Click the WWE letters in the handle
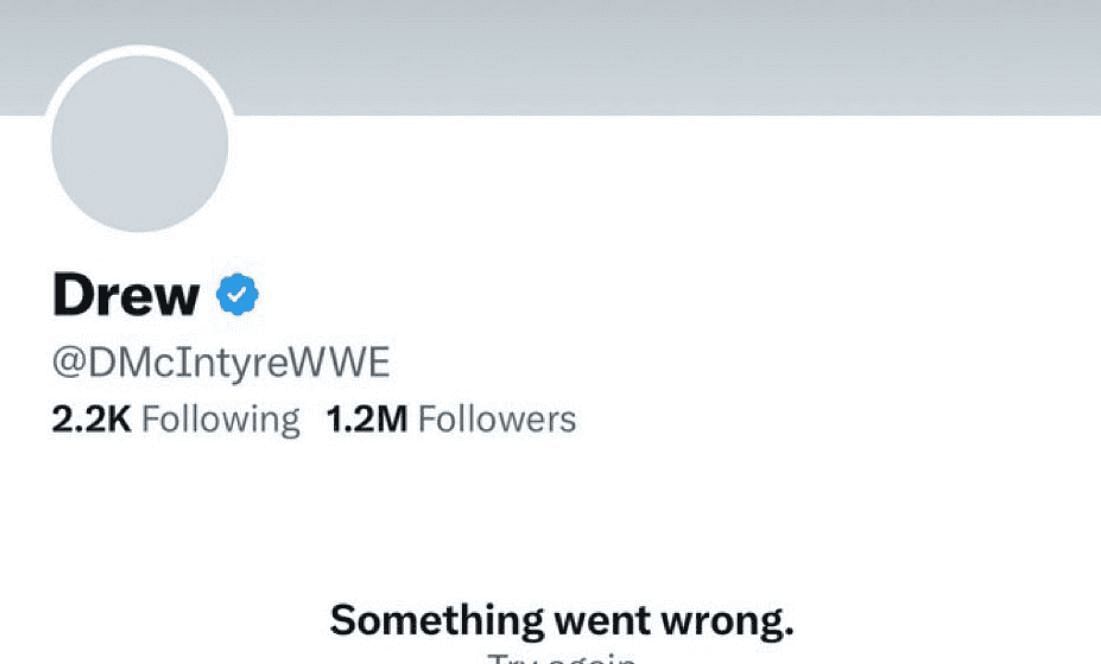 point(339,362)
